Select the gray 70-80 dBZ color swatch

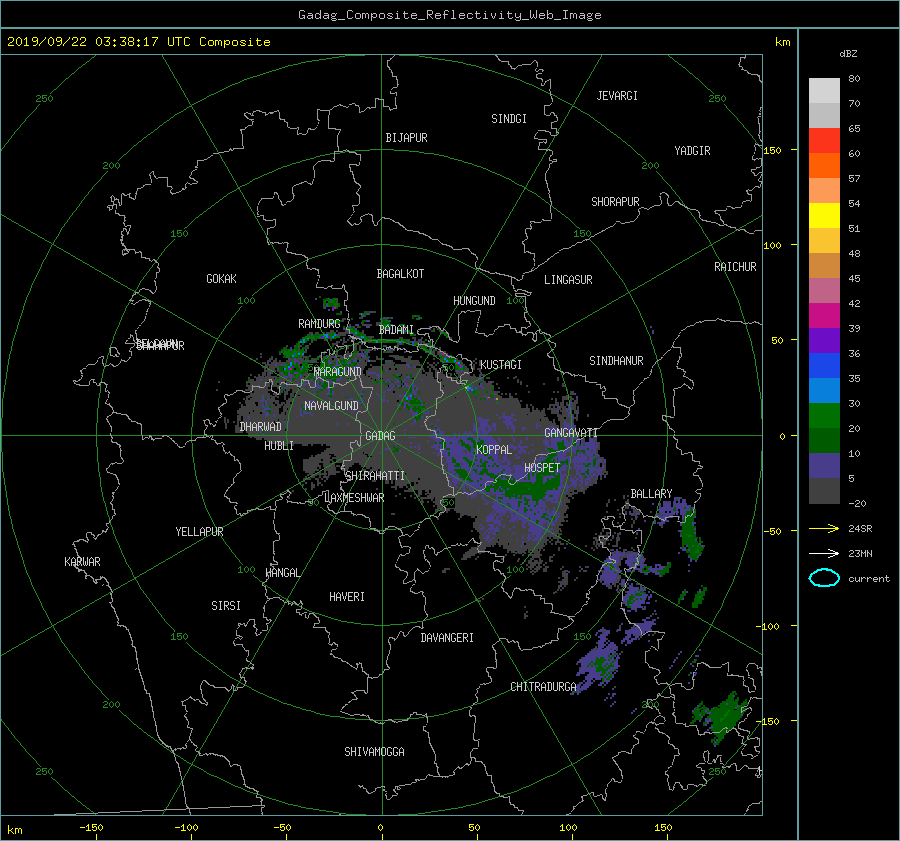824,91
